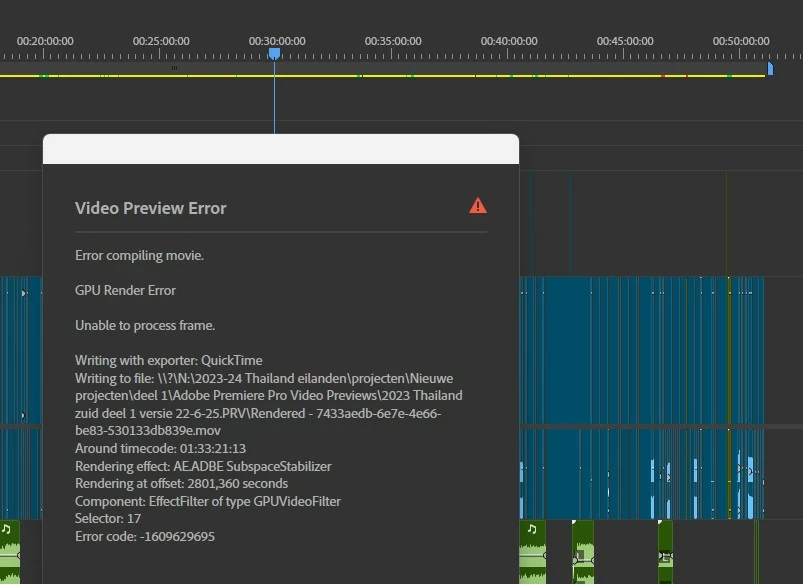Click the 'Error compiling movie.' line
The width and height of the screenshot is (803, 584).
tap(139, 255)
